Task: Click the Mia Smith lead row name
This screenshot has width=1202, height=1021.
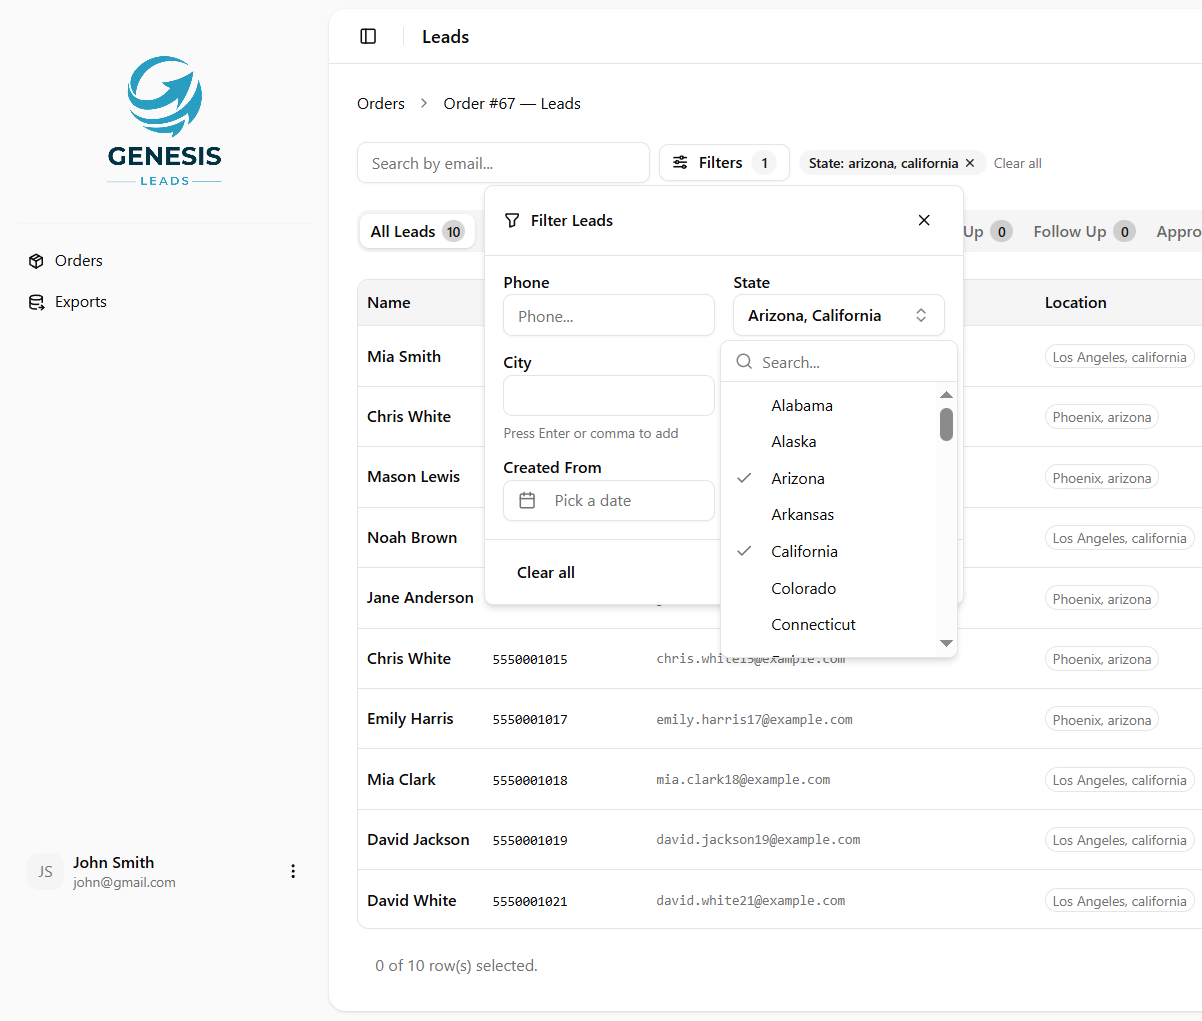Action: pos(404,357)
